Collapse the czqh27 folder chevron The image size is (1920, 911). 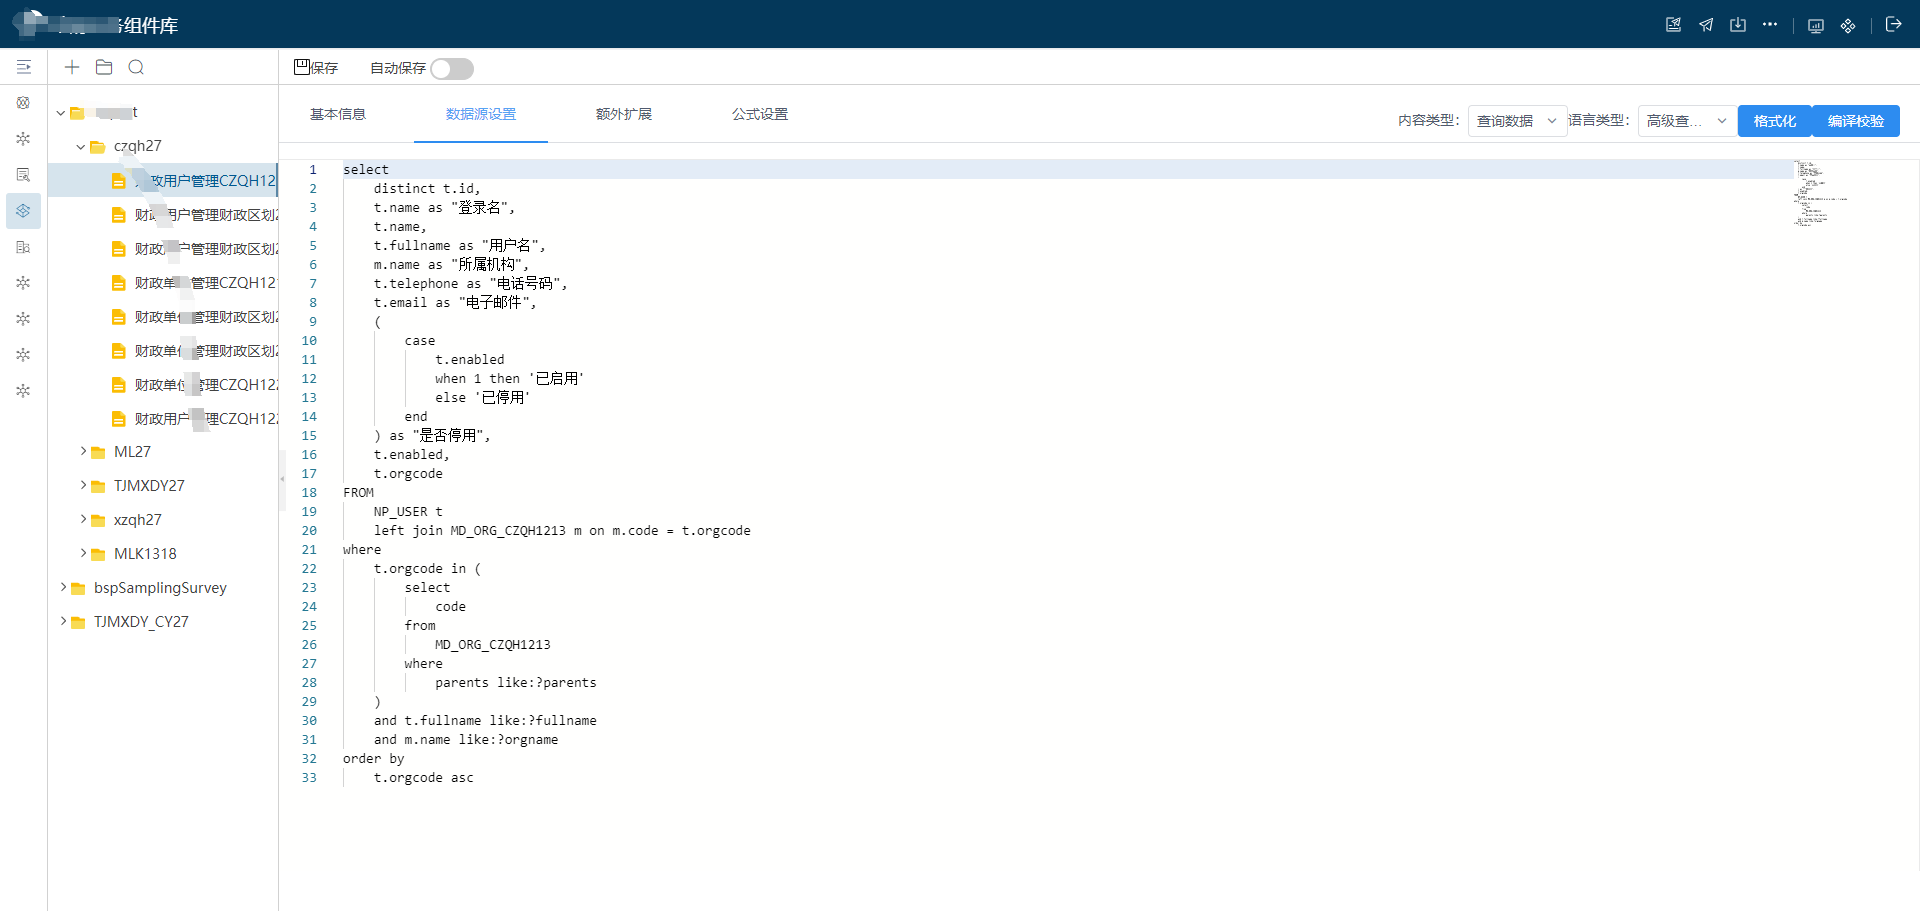coord(81,147)
